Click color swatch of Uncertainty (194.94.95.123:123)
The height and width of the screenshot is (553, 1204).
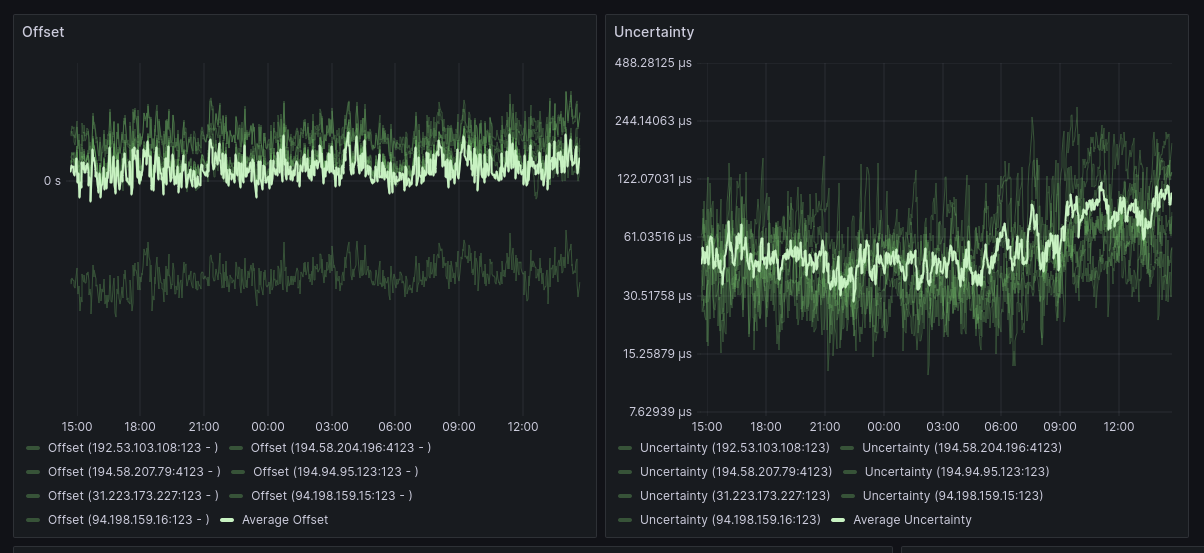point(850,472)
